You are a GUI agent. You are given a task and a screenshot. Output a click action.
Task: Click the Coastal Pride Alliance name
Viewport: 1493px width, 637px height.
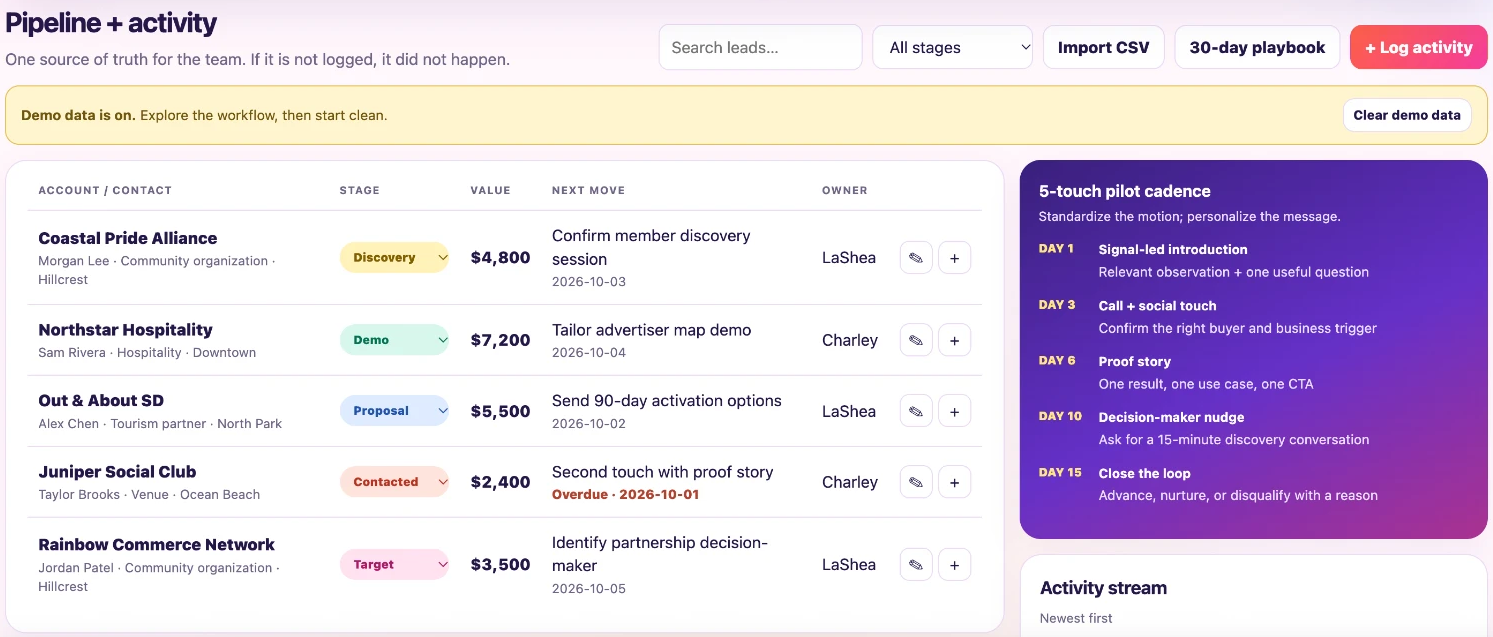coord(128,238)
